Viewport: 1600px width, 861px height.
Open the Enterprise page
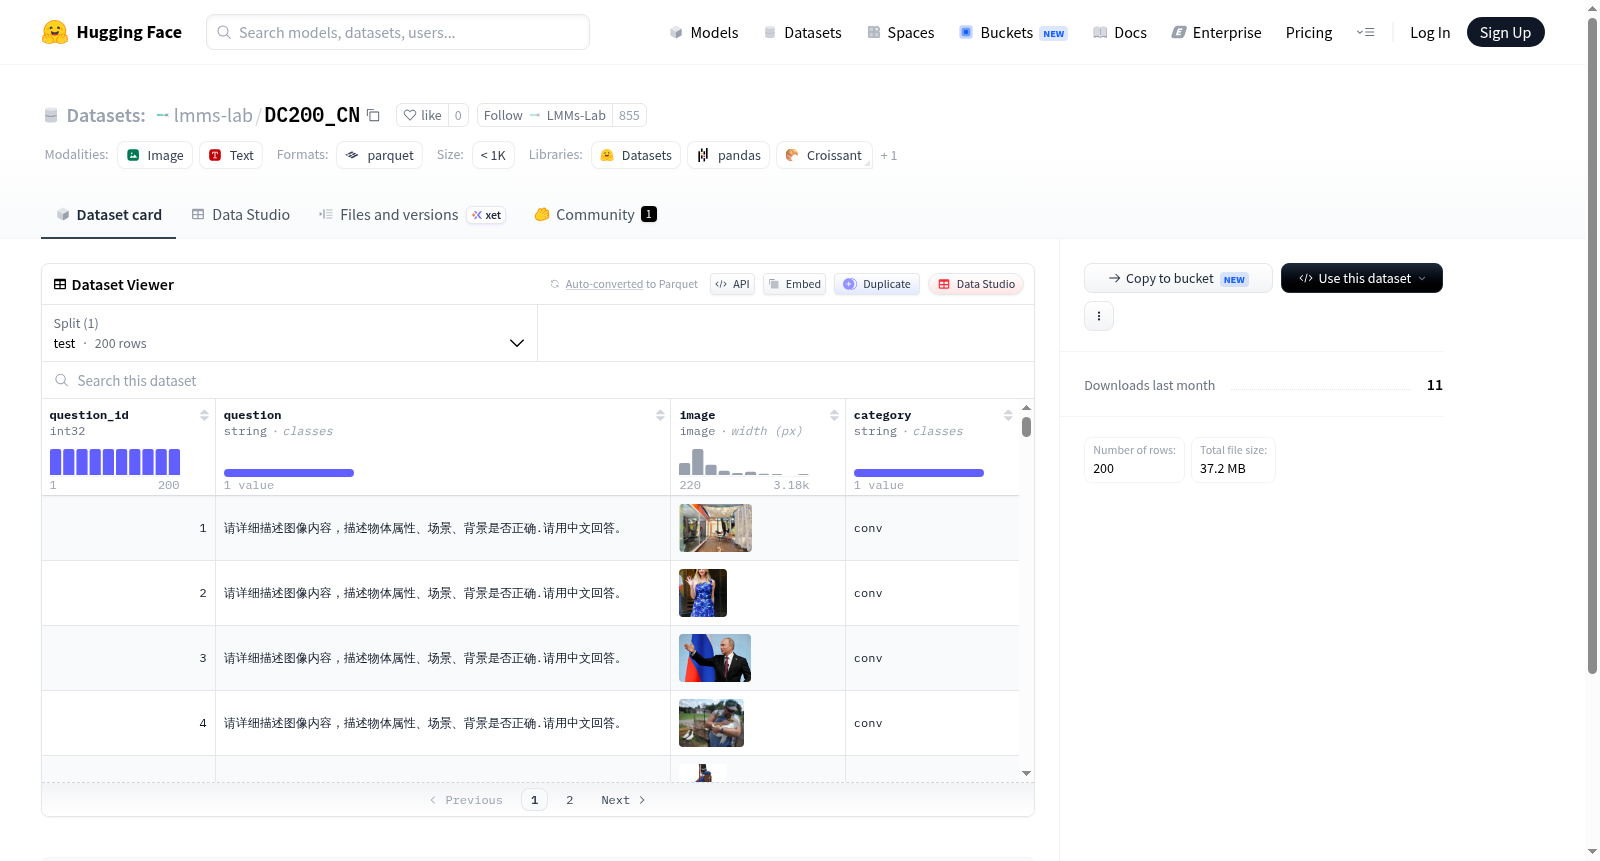[1216, 33]
